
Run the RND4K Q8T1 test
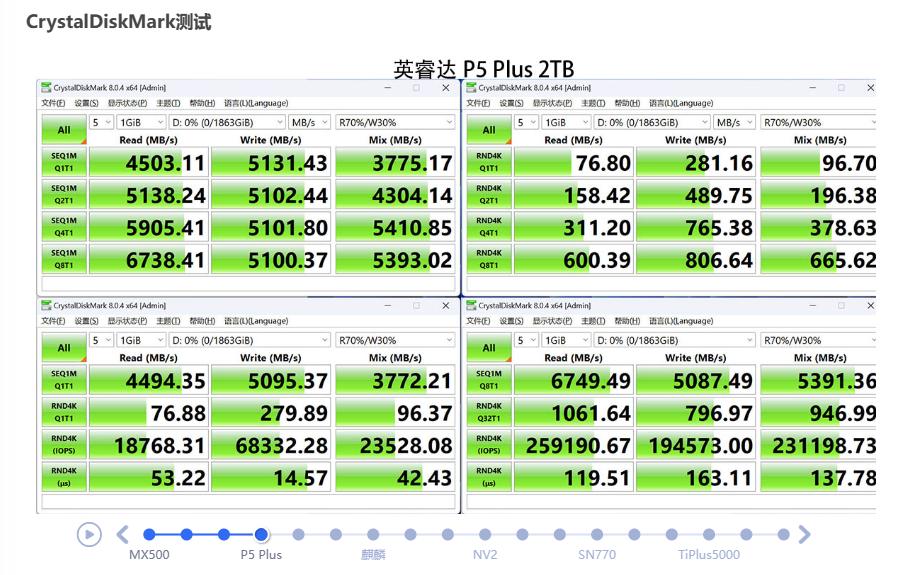tap(489, 259)
